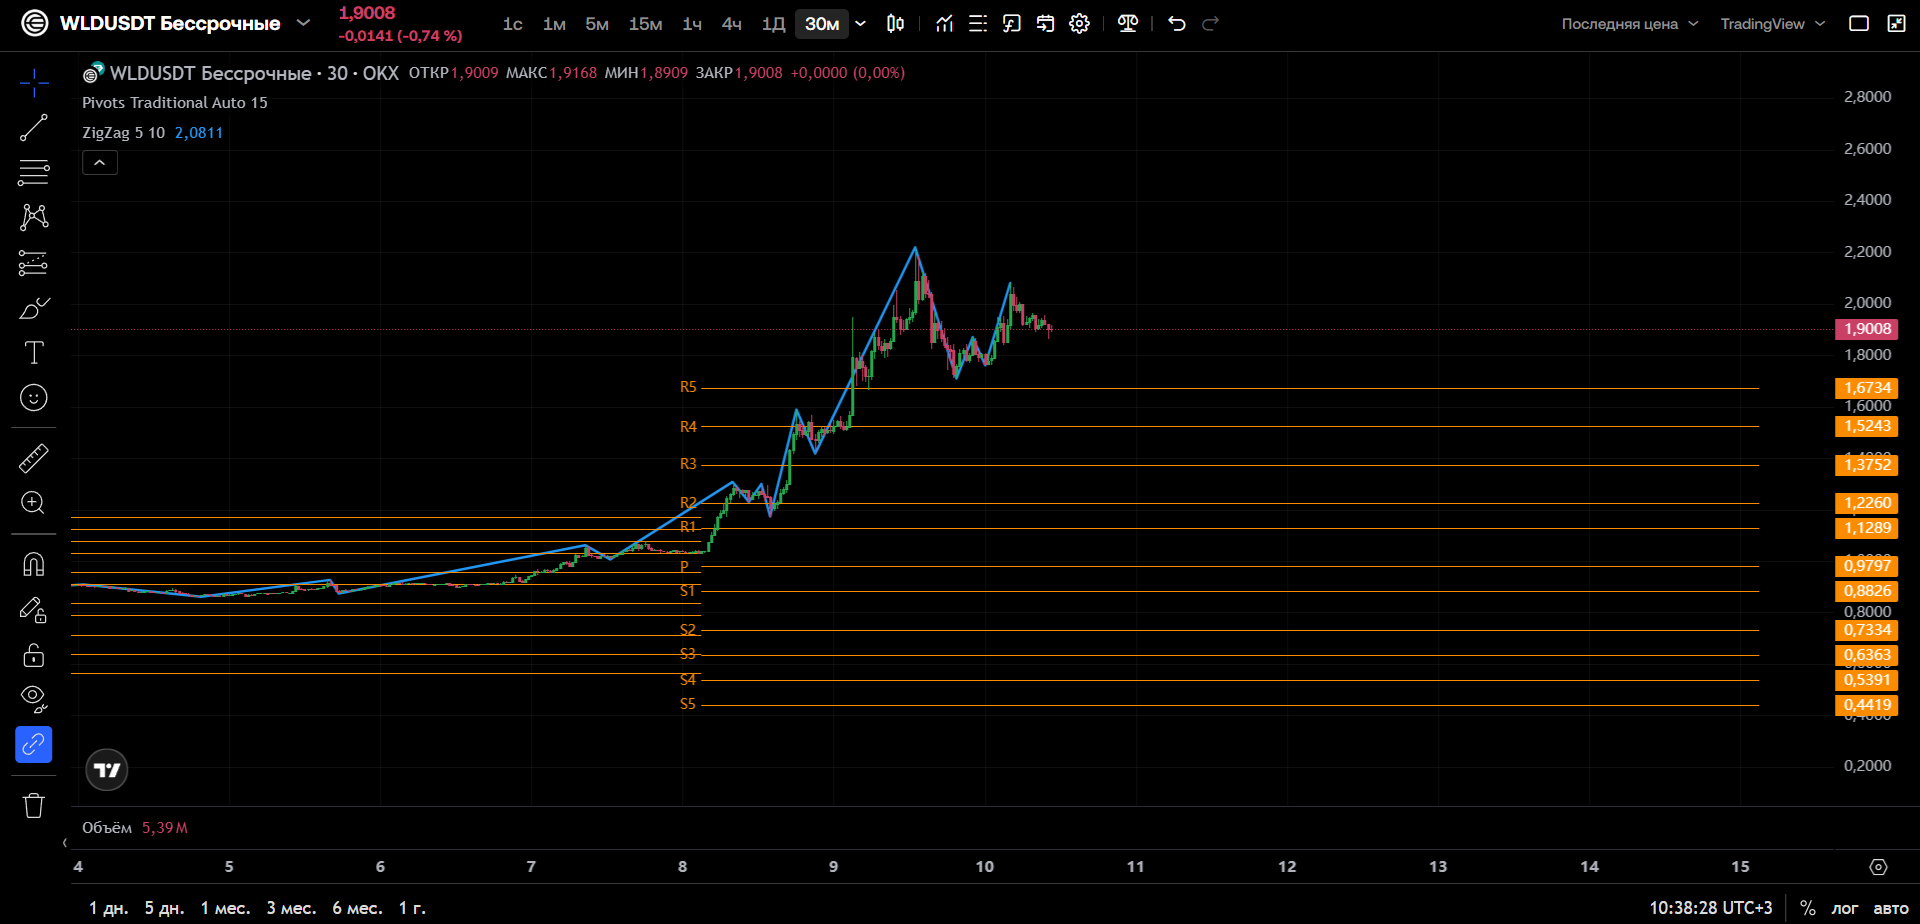Switch to the 15м timeframe
Image resolution: width=1920 pixels, height=924 pixels.
[x=645, y=23]
